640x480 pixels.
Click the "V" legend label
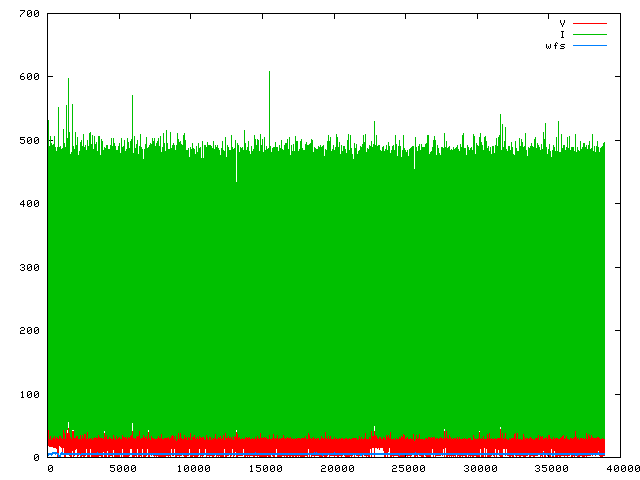(x=562, y=23)
